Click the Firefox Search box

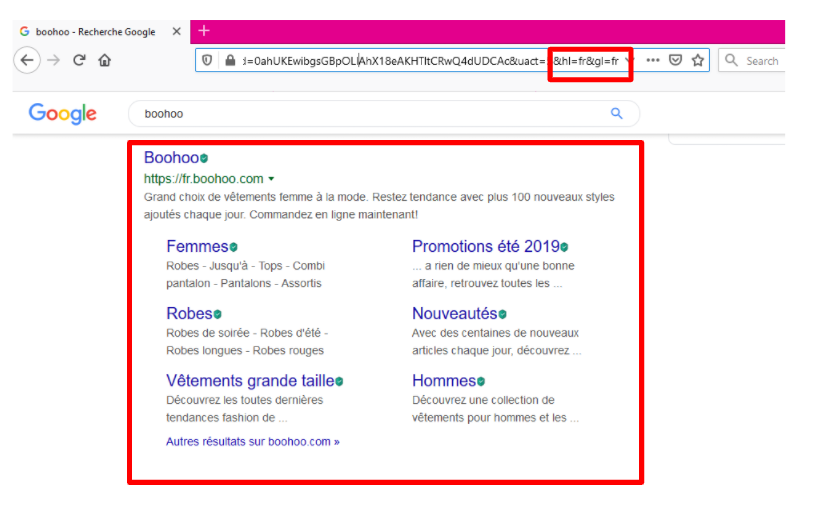click(752, 60)
